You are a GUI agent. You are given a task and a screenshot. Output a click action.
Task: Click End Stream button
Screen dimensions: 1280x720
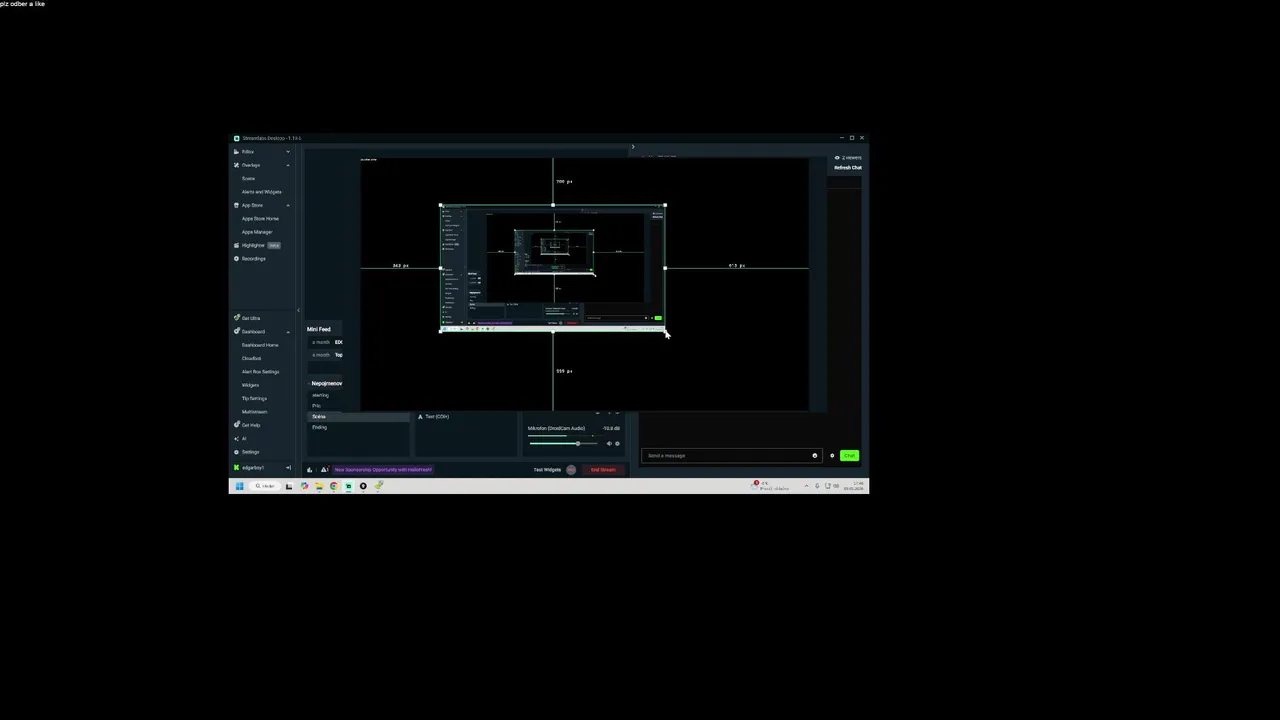pos(603,470)
